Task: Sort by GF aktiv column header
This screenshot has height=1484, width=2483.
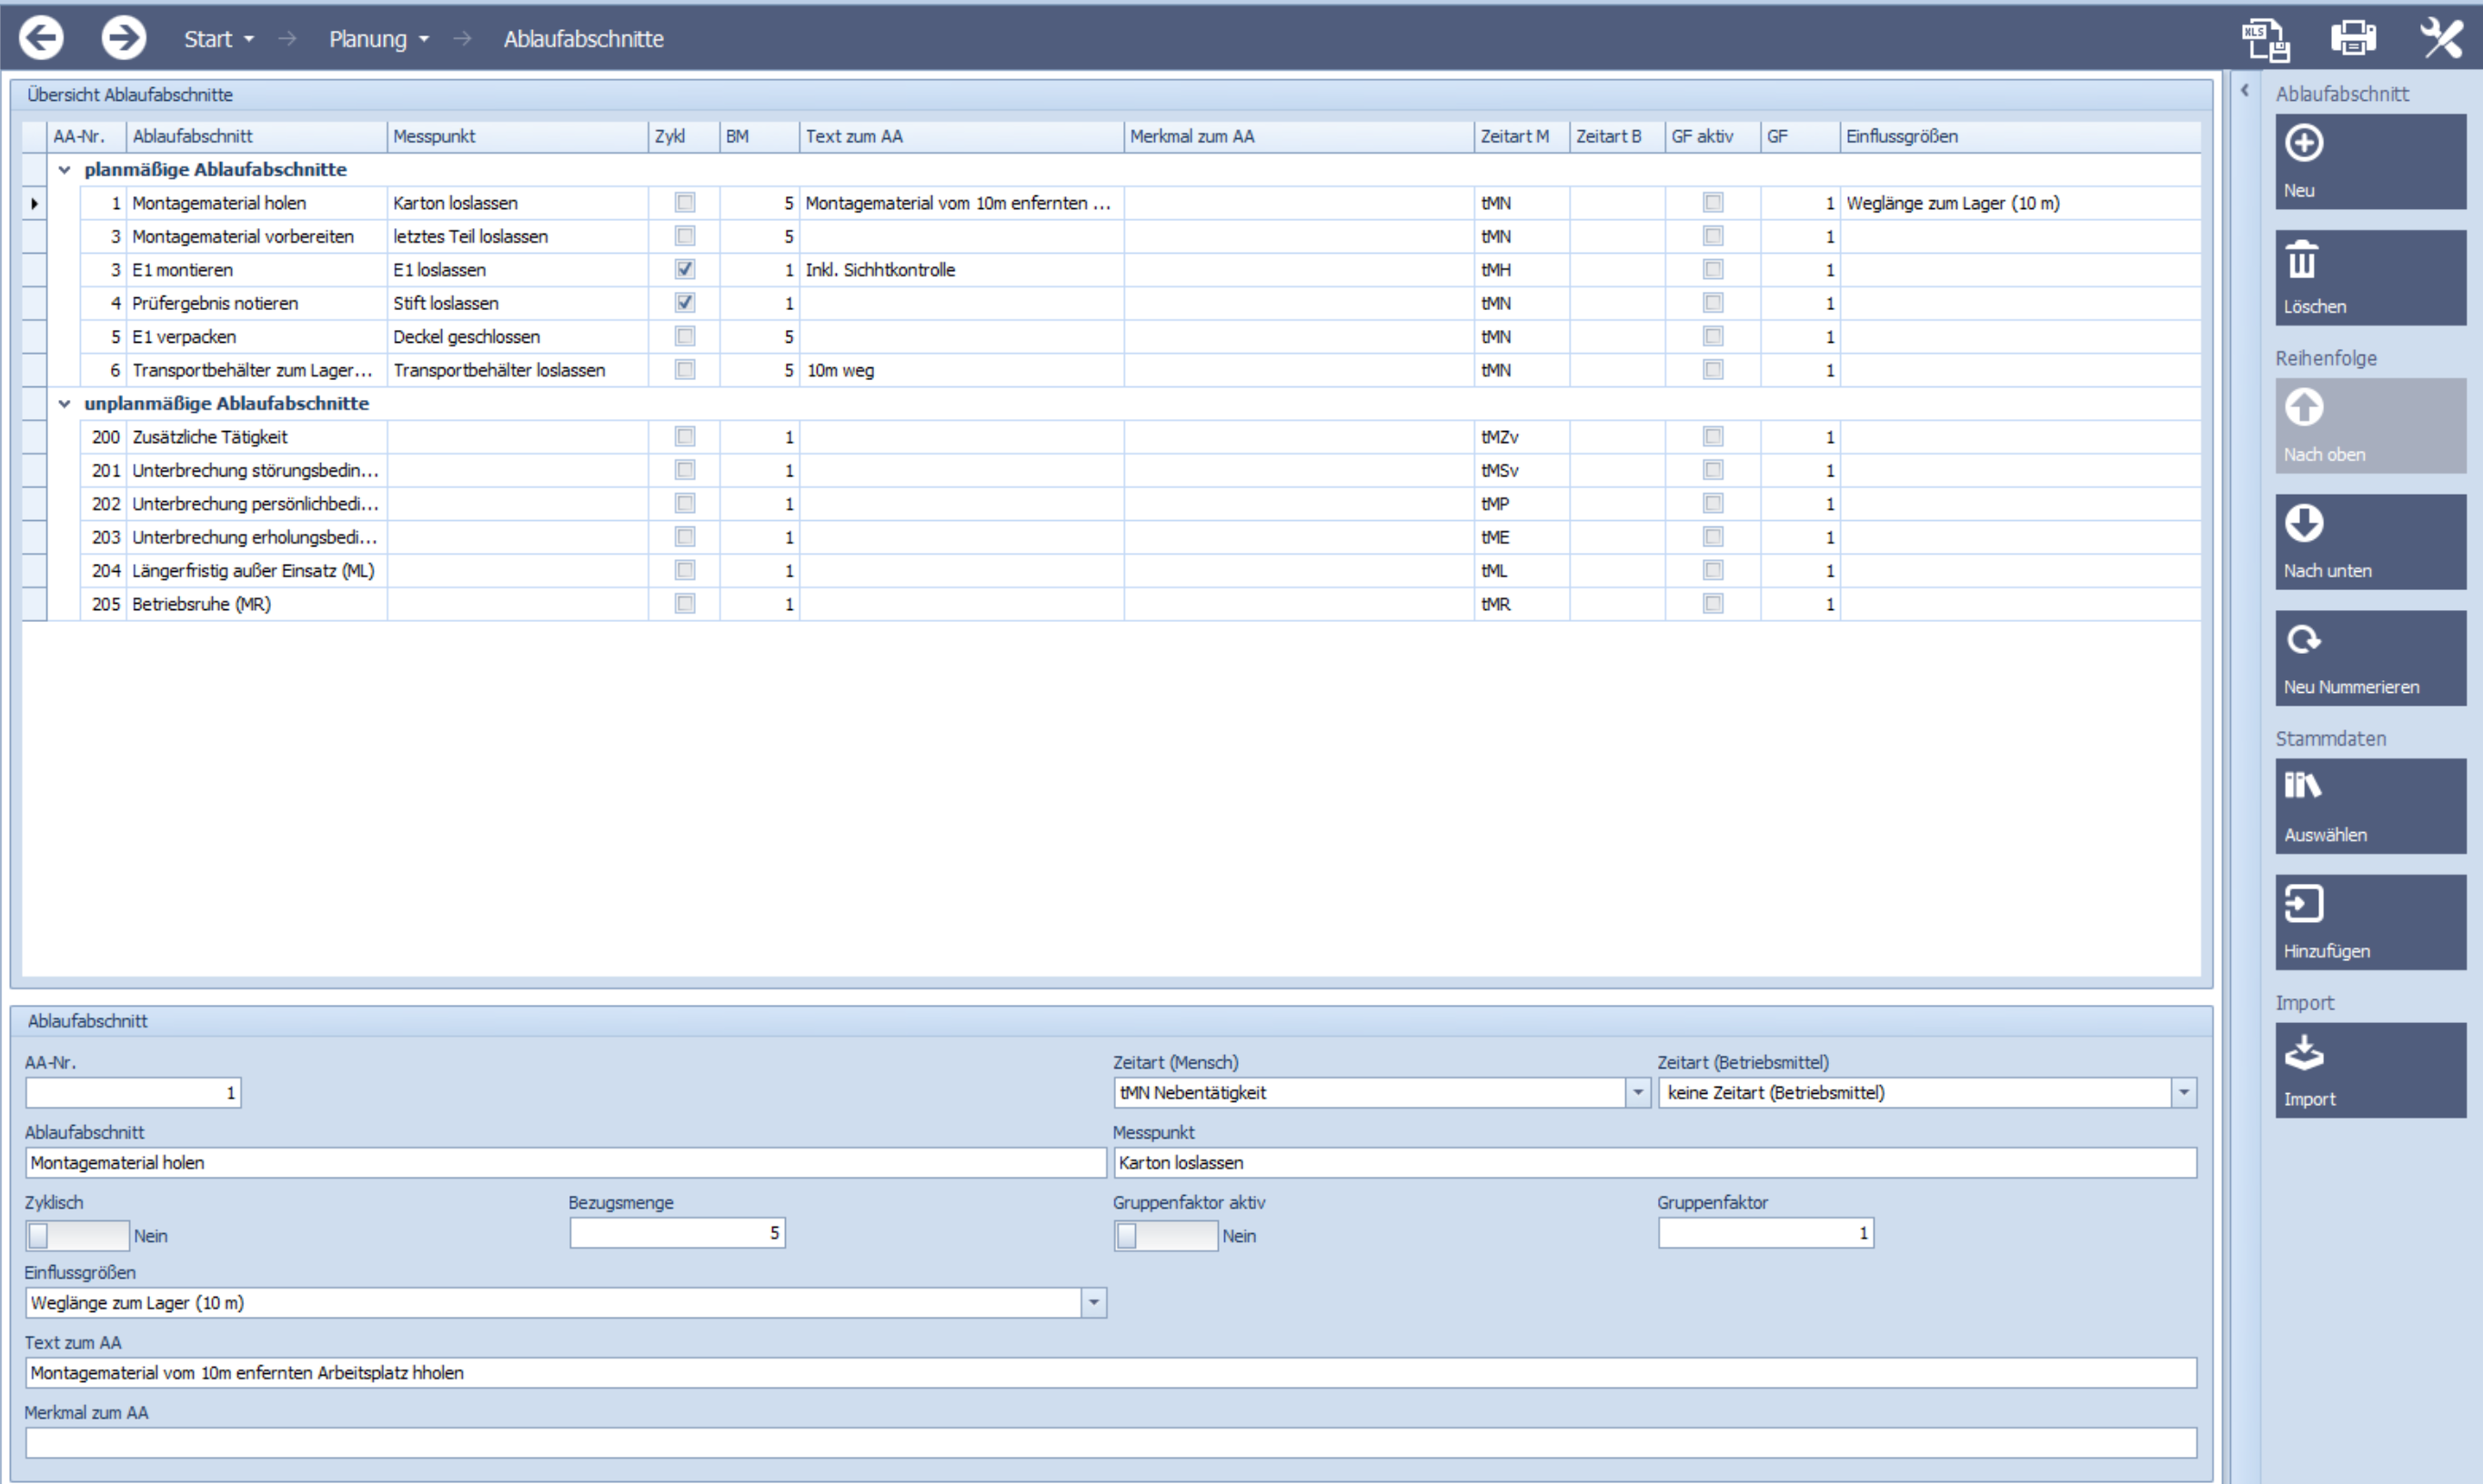Action: pos(1713,137)
